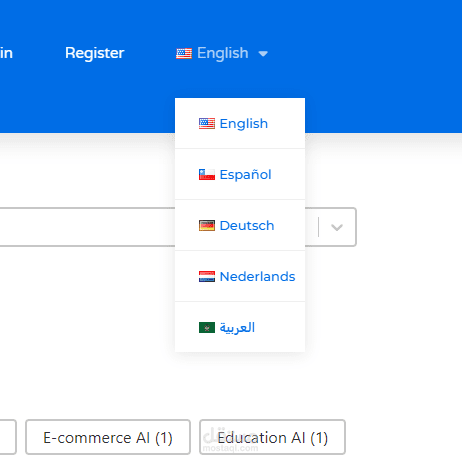The image size is (462, 462).
Task: Select العربية language option
Action: tap(240, 327)
